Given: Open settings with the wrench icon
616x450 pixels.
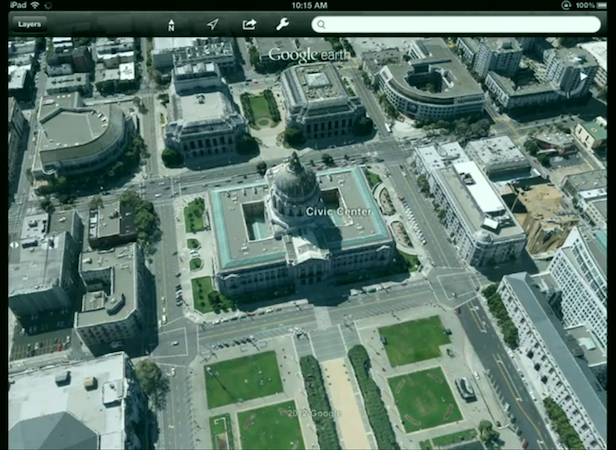Looking at the screenshot, I should [x=282, y=24].
